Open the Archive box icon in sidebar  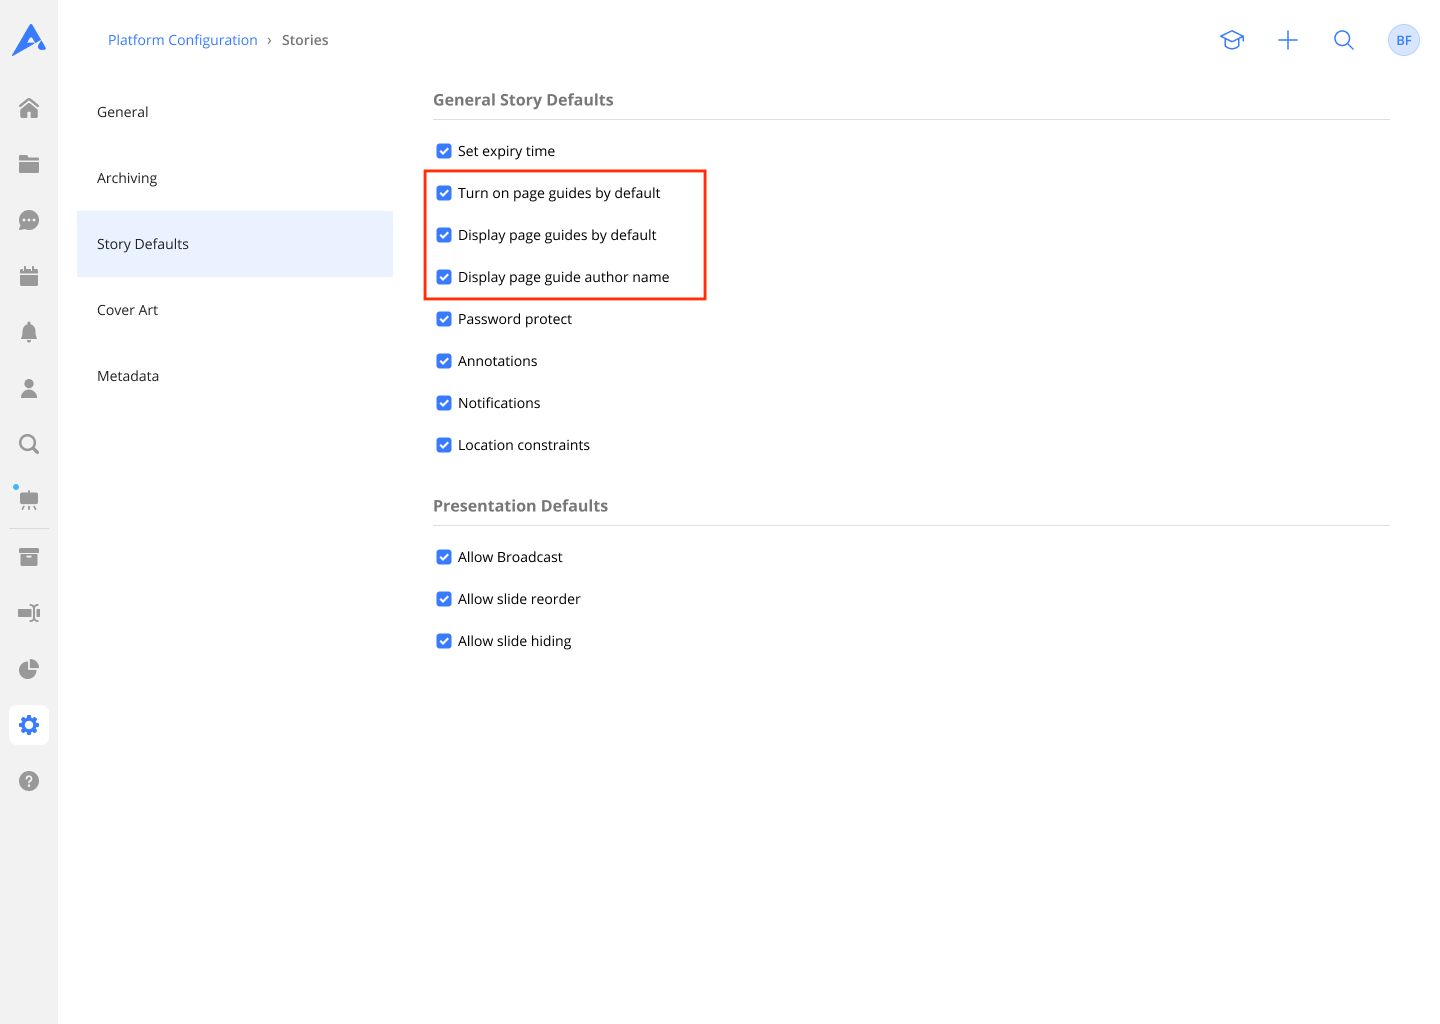click(29, 556)
